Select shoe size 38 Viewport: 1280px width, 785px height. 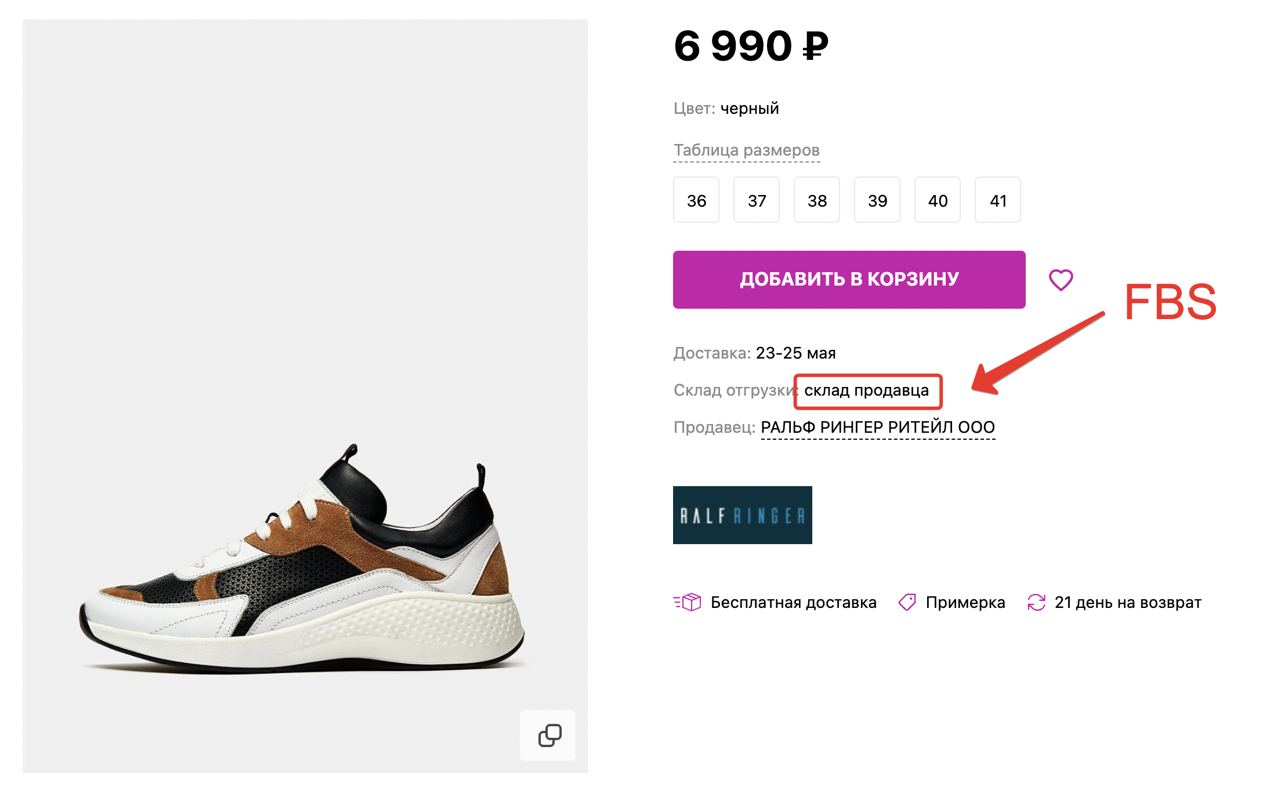(817, 200)
